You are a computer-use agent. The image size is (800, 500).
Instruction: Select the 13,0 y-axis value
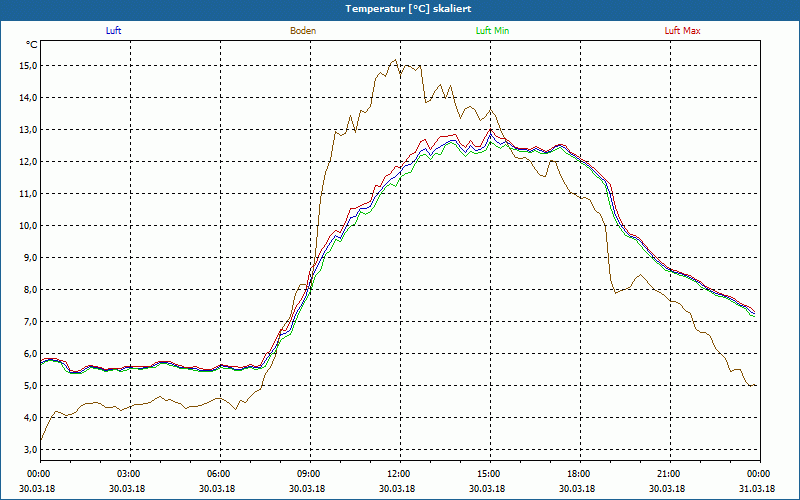click(29, 130)
